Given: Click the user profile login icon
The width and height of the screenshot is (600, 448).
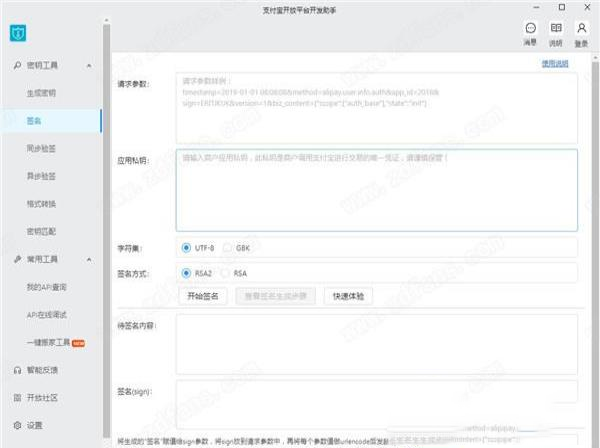Looking at the screenshot, I should pyautogui.click(x=581, y=28).
